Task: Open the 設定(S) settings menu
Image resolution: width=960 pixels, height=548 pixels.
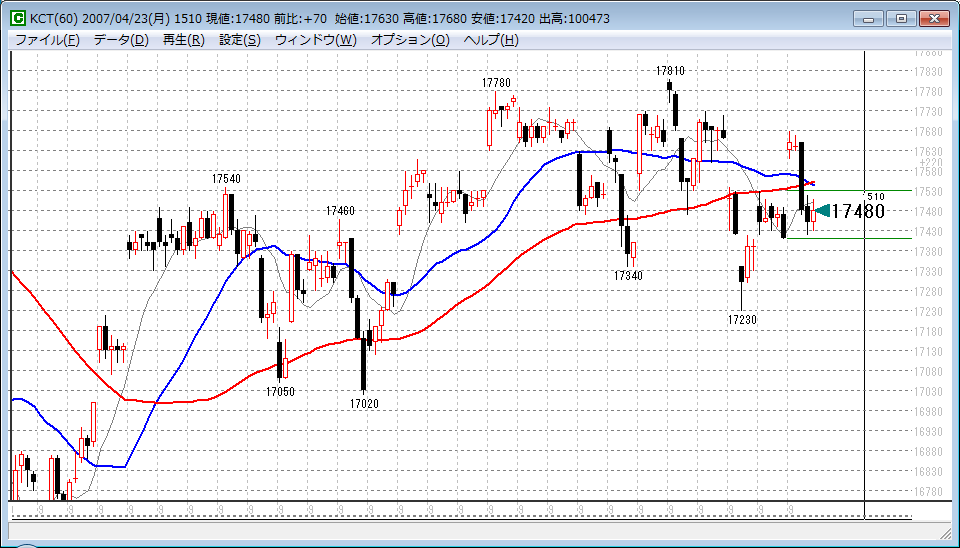Action: click(240, 40)
